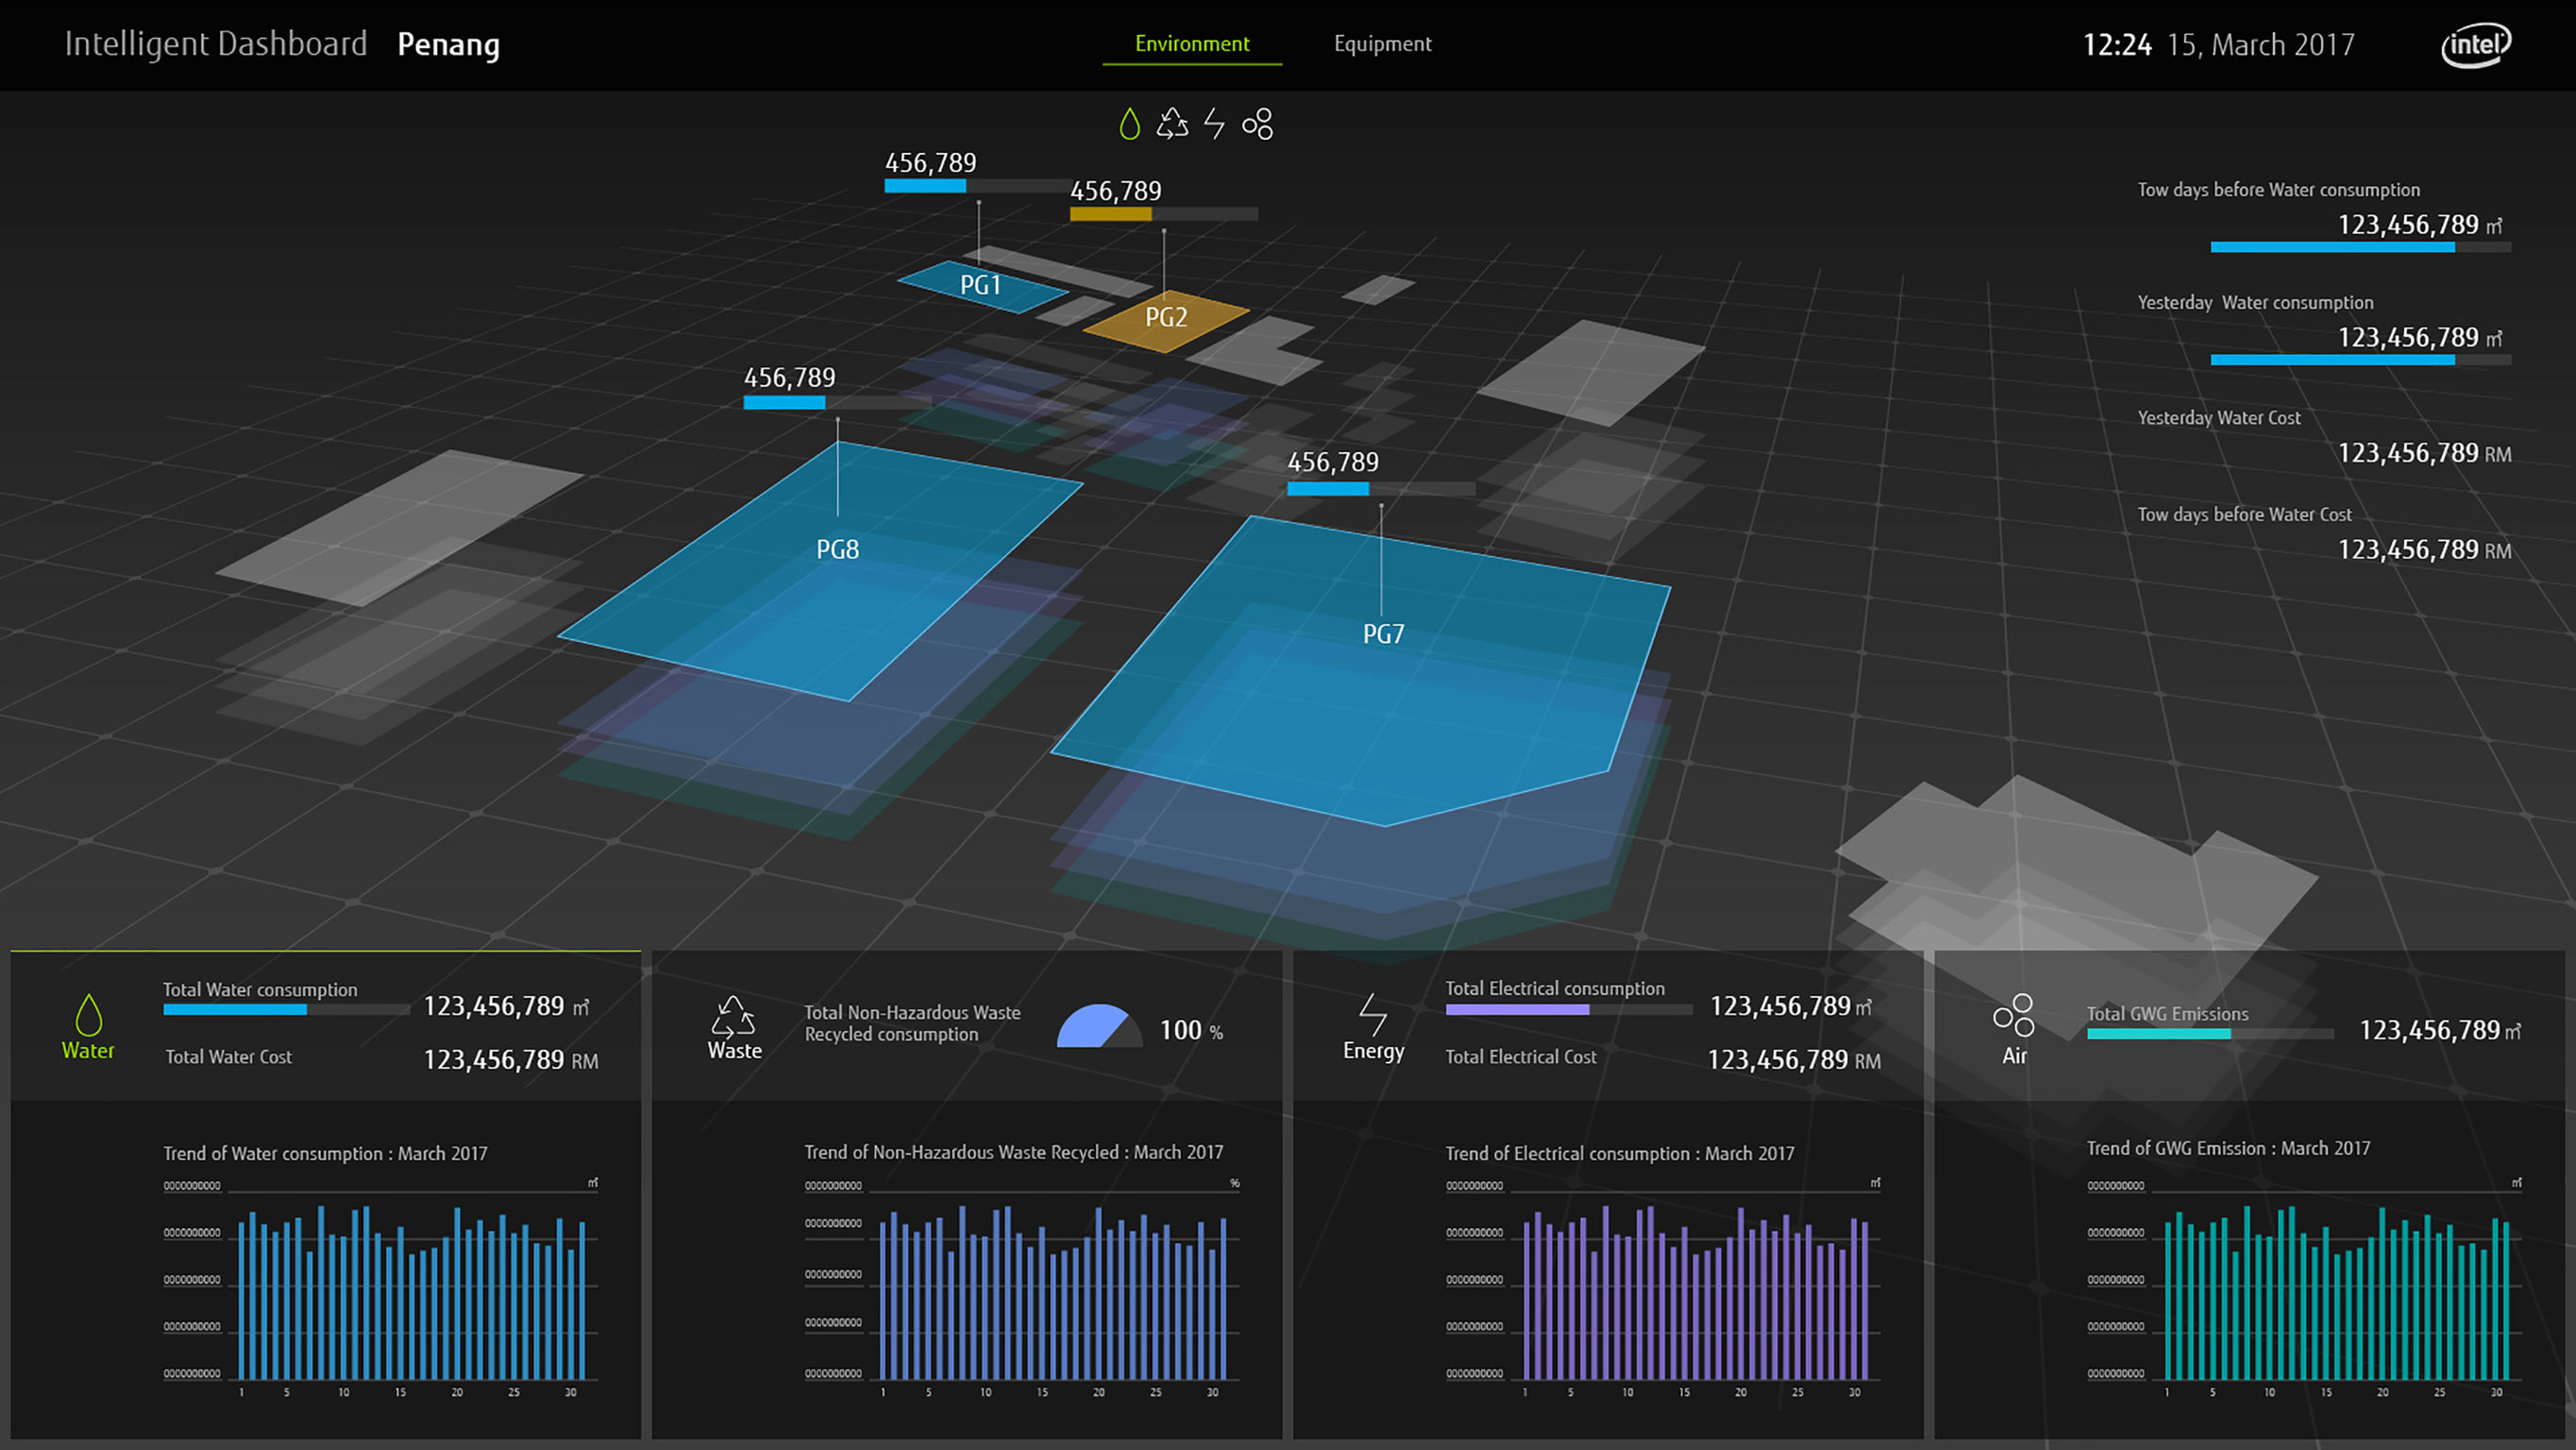
Task: Click the Total Electrical consumption purple bar
Action: (x=1569, y=1009)
